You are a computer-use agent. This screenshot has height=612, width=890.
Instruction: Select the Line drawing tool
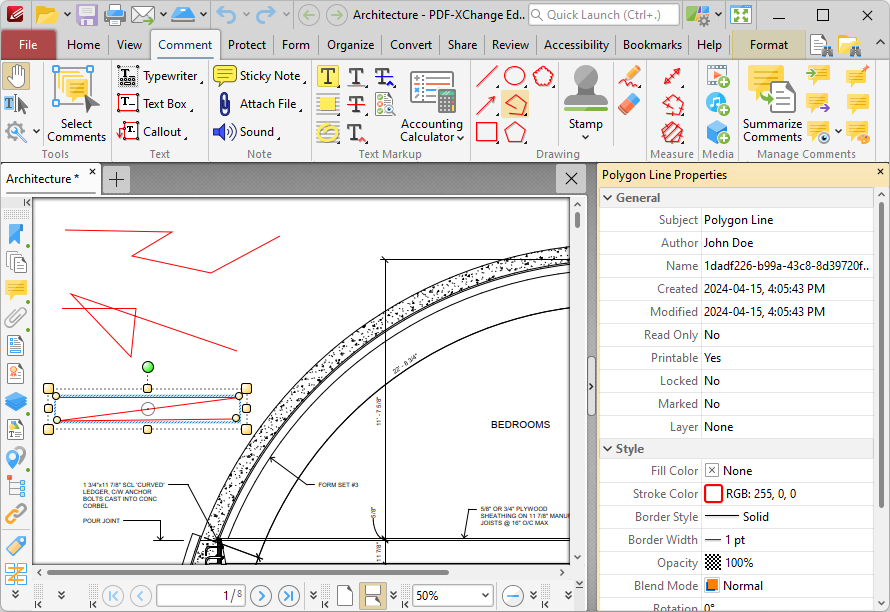coord(487,76)
